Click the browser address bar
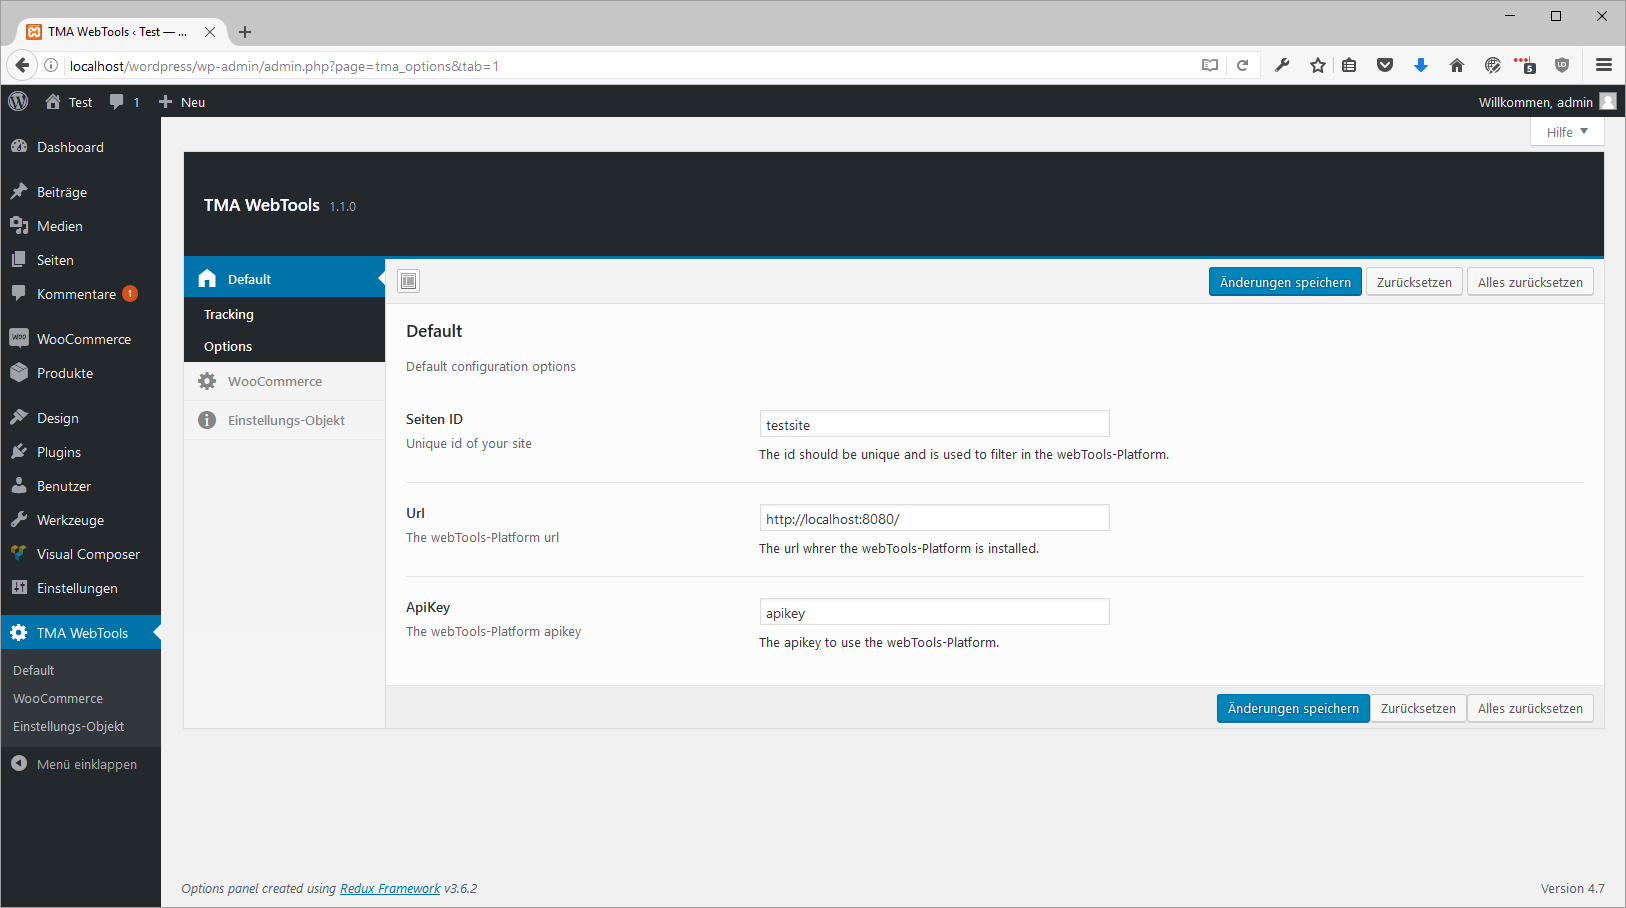This screenshot has width=1626, height=908. [630, 66]
